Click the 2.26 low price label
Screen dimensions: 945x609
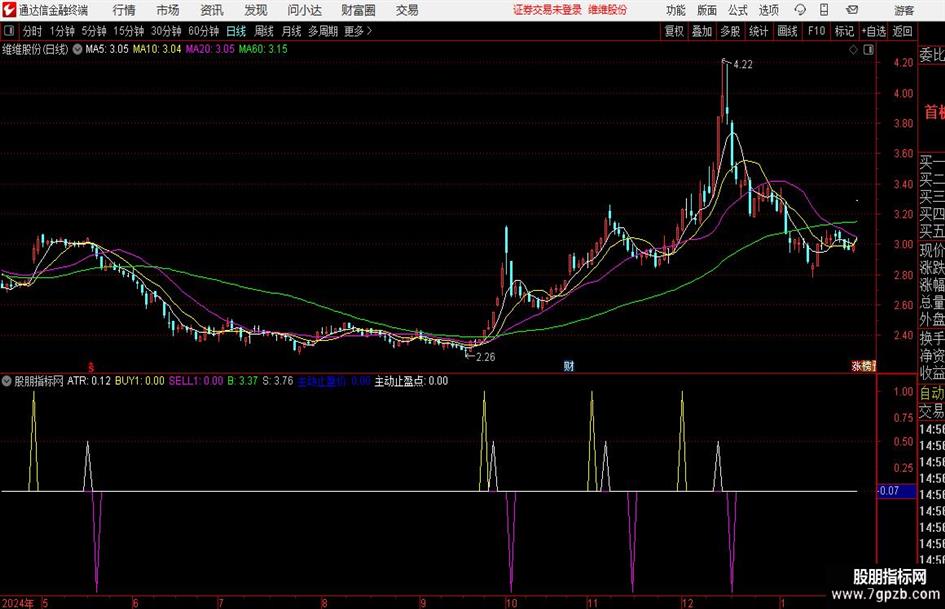(x=485, y=357)
